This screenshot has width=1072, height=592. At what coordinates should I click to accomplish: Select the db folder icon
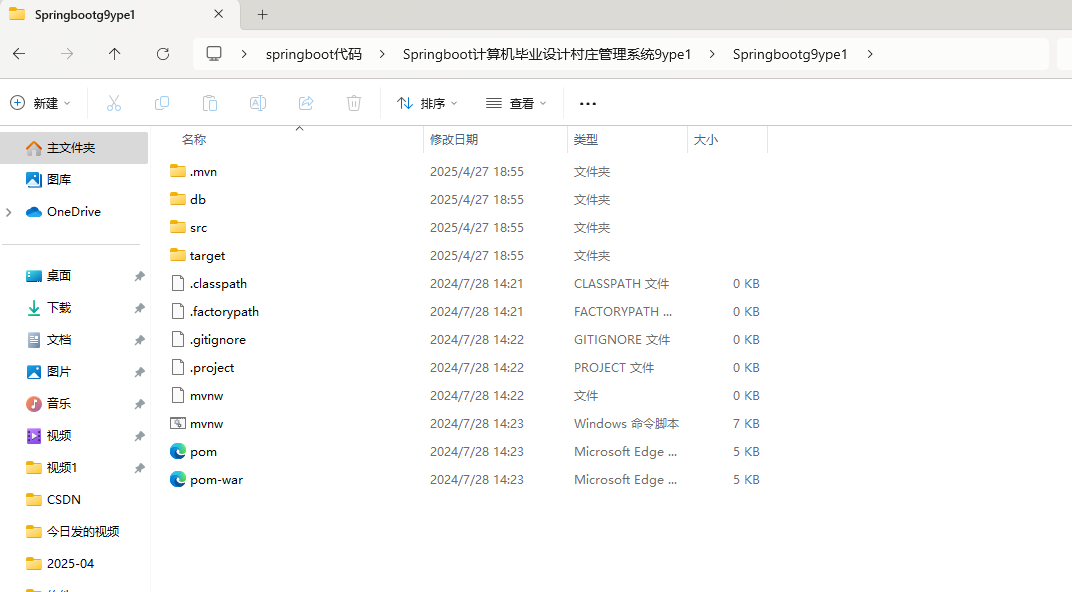178,199
